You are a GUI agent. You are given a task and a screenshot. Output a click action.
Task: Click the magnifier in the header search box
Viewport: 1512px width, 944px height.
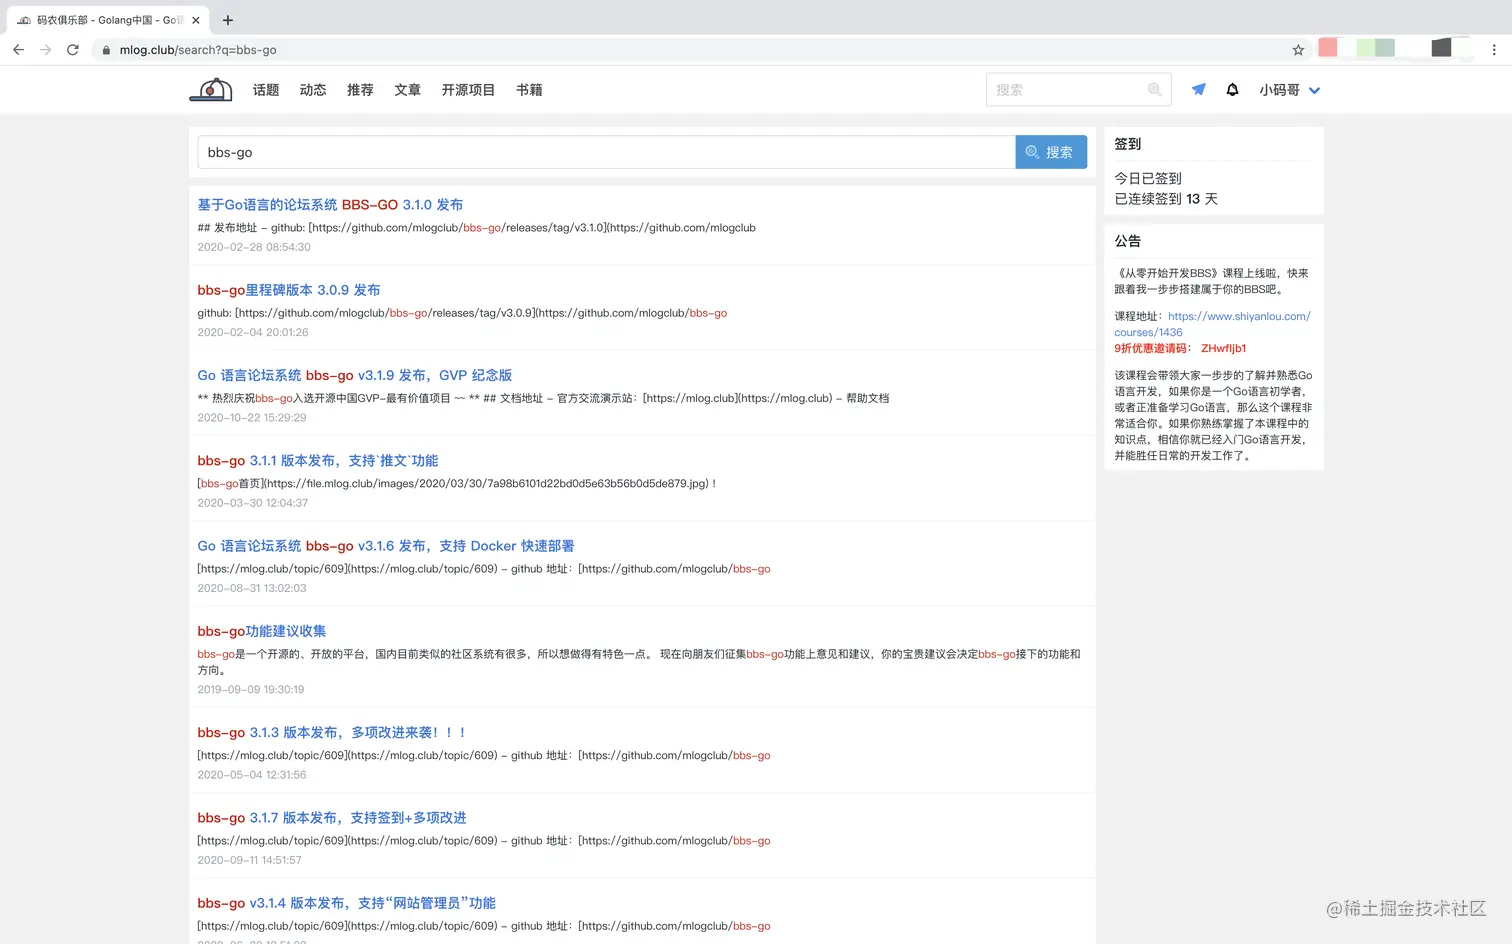[x=1154, y=89]
